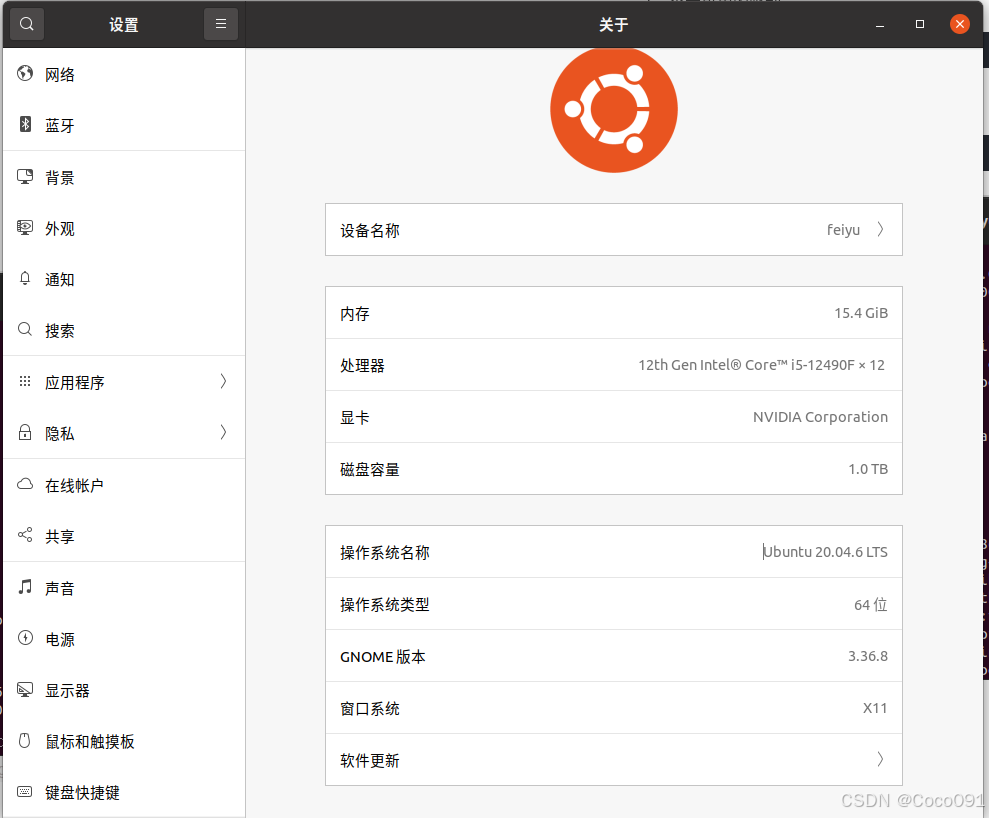989x818 pixels.
Task: Click the 窗口系统 value X11
Action: point(875,708)
